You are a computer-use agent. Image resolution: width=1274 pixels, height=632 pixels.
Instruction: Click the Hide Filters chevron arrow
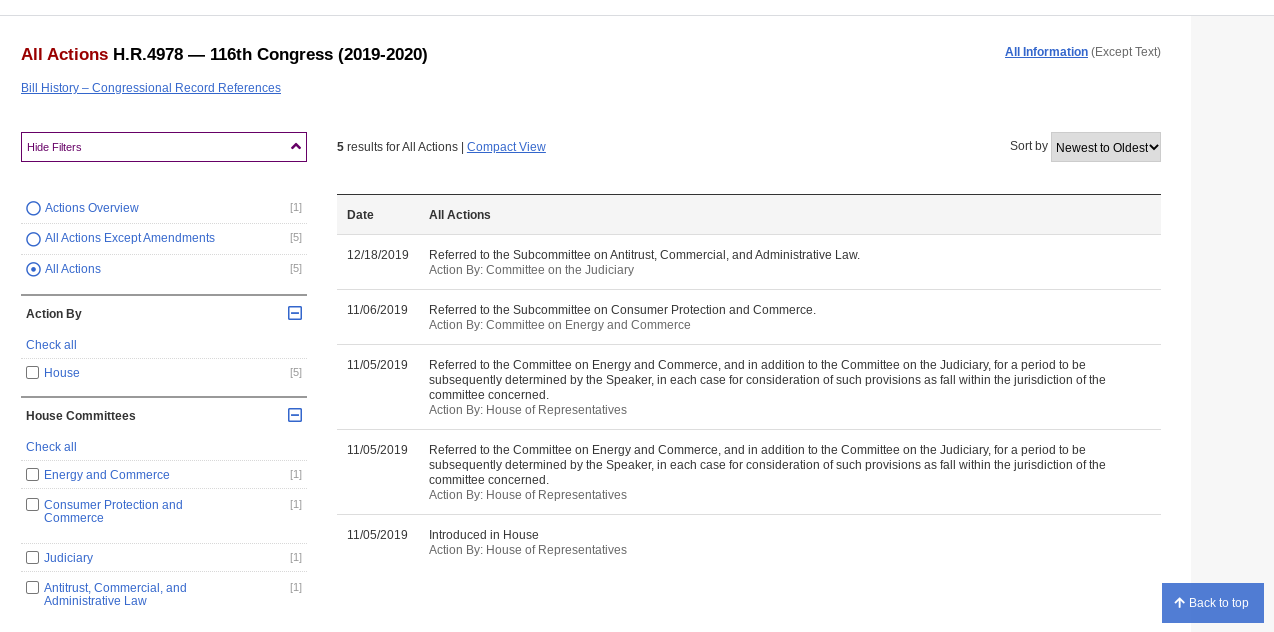pyautogui.click(x=295, y=147)
